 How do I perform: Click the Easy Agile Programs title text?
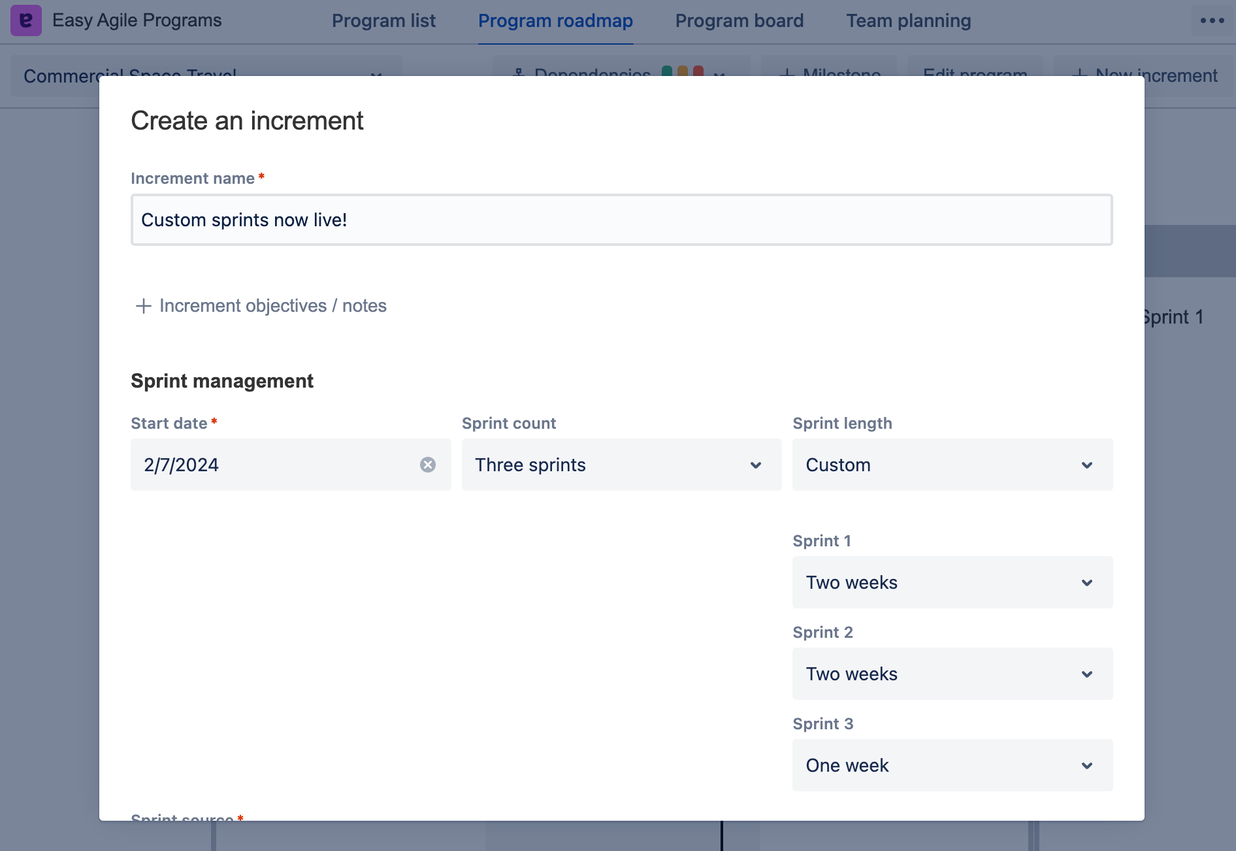137,20
